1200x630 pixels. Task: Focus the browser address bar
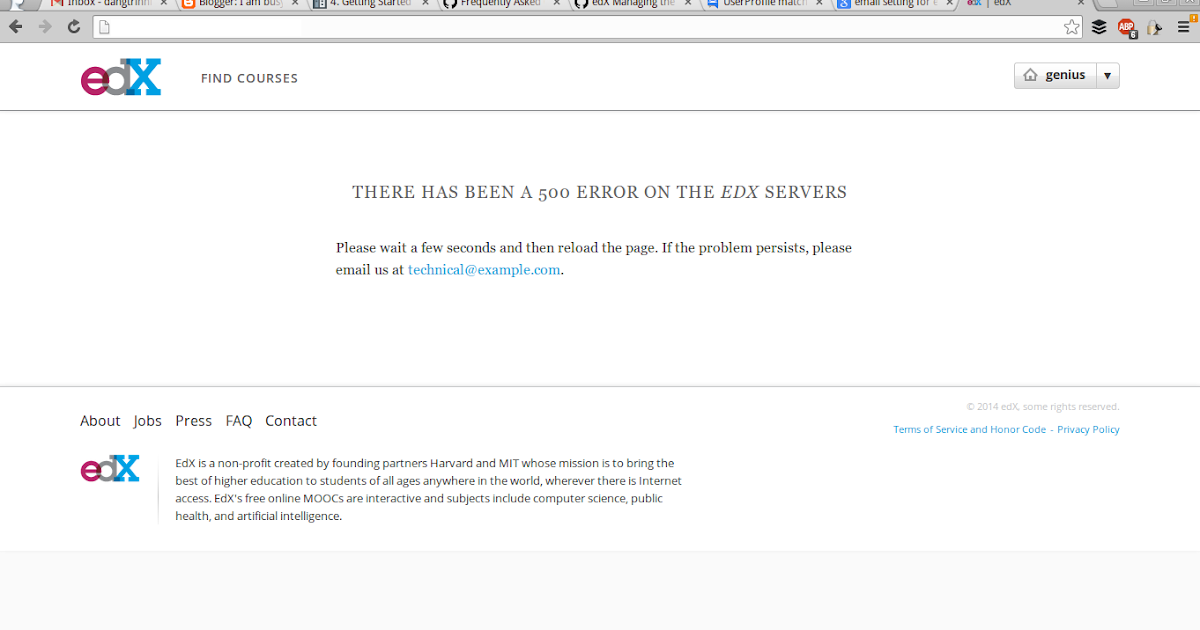pos(590,27)
